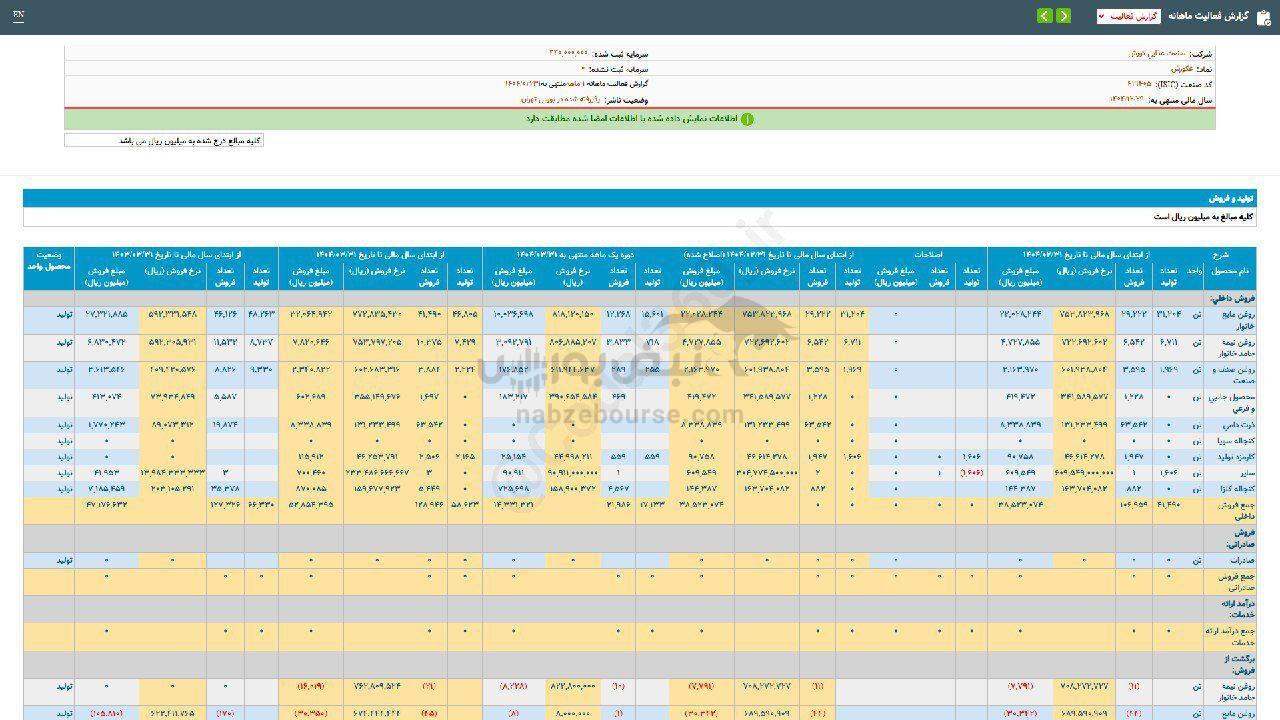Viewport: 1280px width, 720px height.
Task: Click the note box about amounts in million rials
Action: click(x=164, y=141)
